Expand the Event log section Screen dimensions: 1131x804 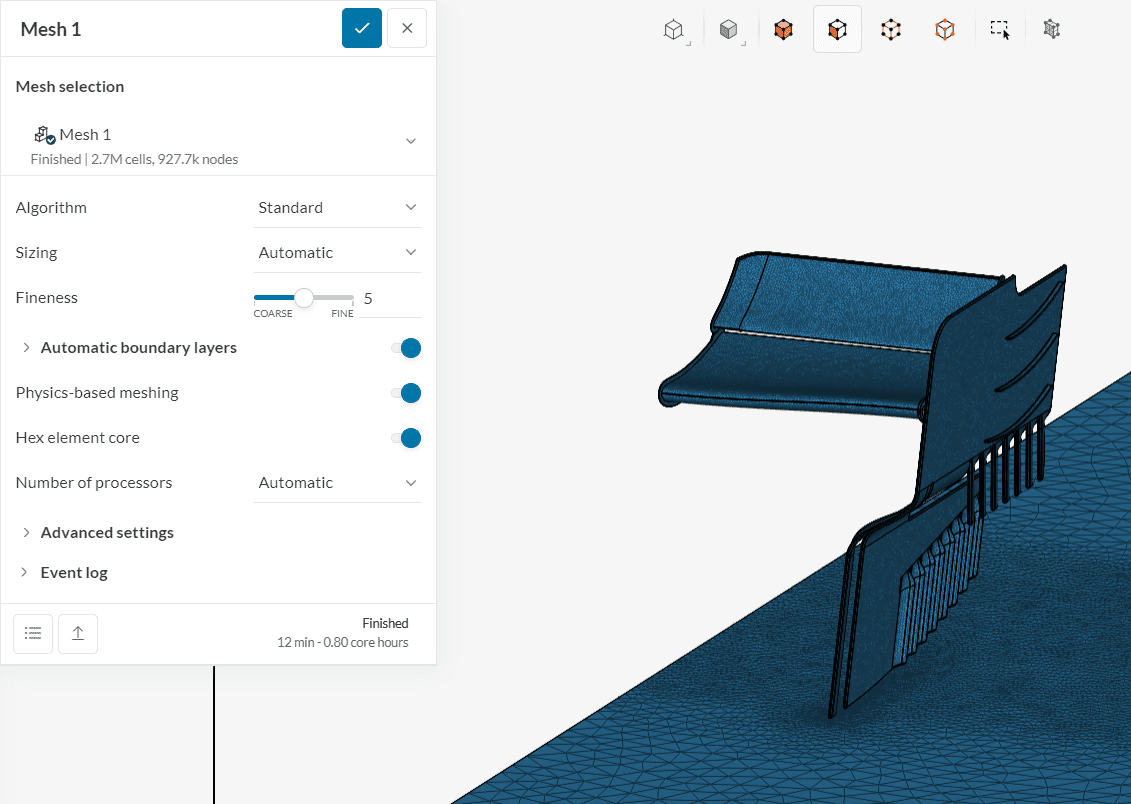(x=73, y=573)
